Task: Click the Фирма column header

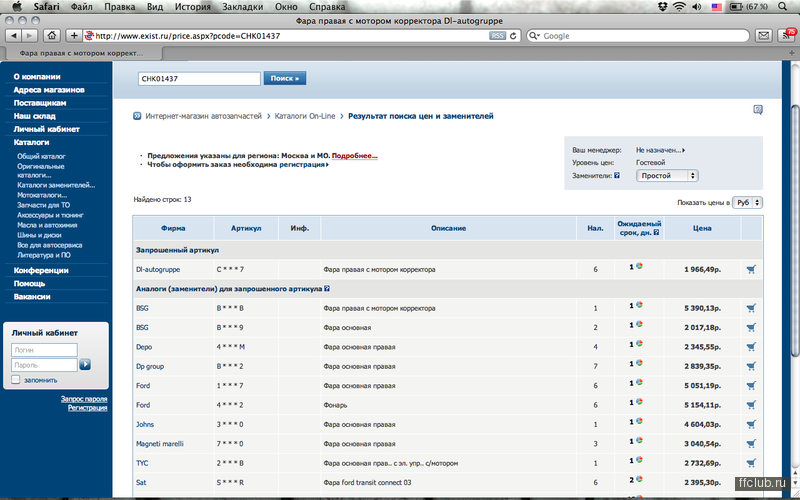Action: [x=173, y=228]
